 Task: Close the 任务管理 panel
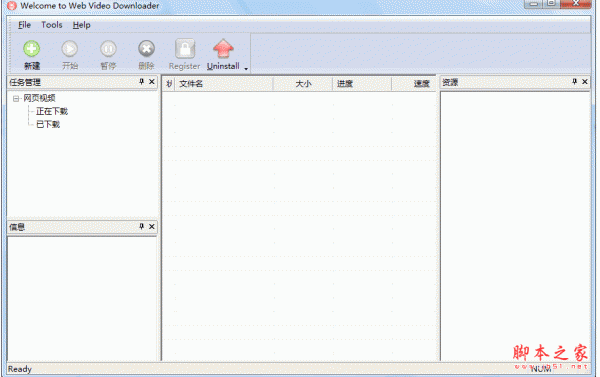[152, 82]
